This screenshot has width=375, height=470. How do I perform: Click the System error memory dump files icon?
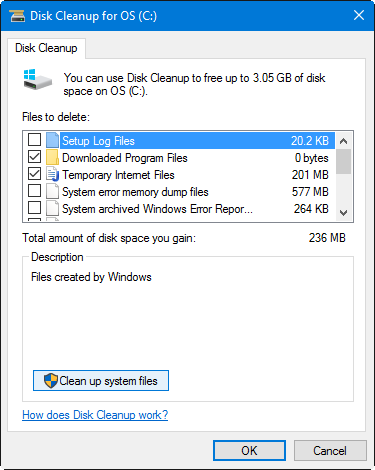coord(52,192)
